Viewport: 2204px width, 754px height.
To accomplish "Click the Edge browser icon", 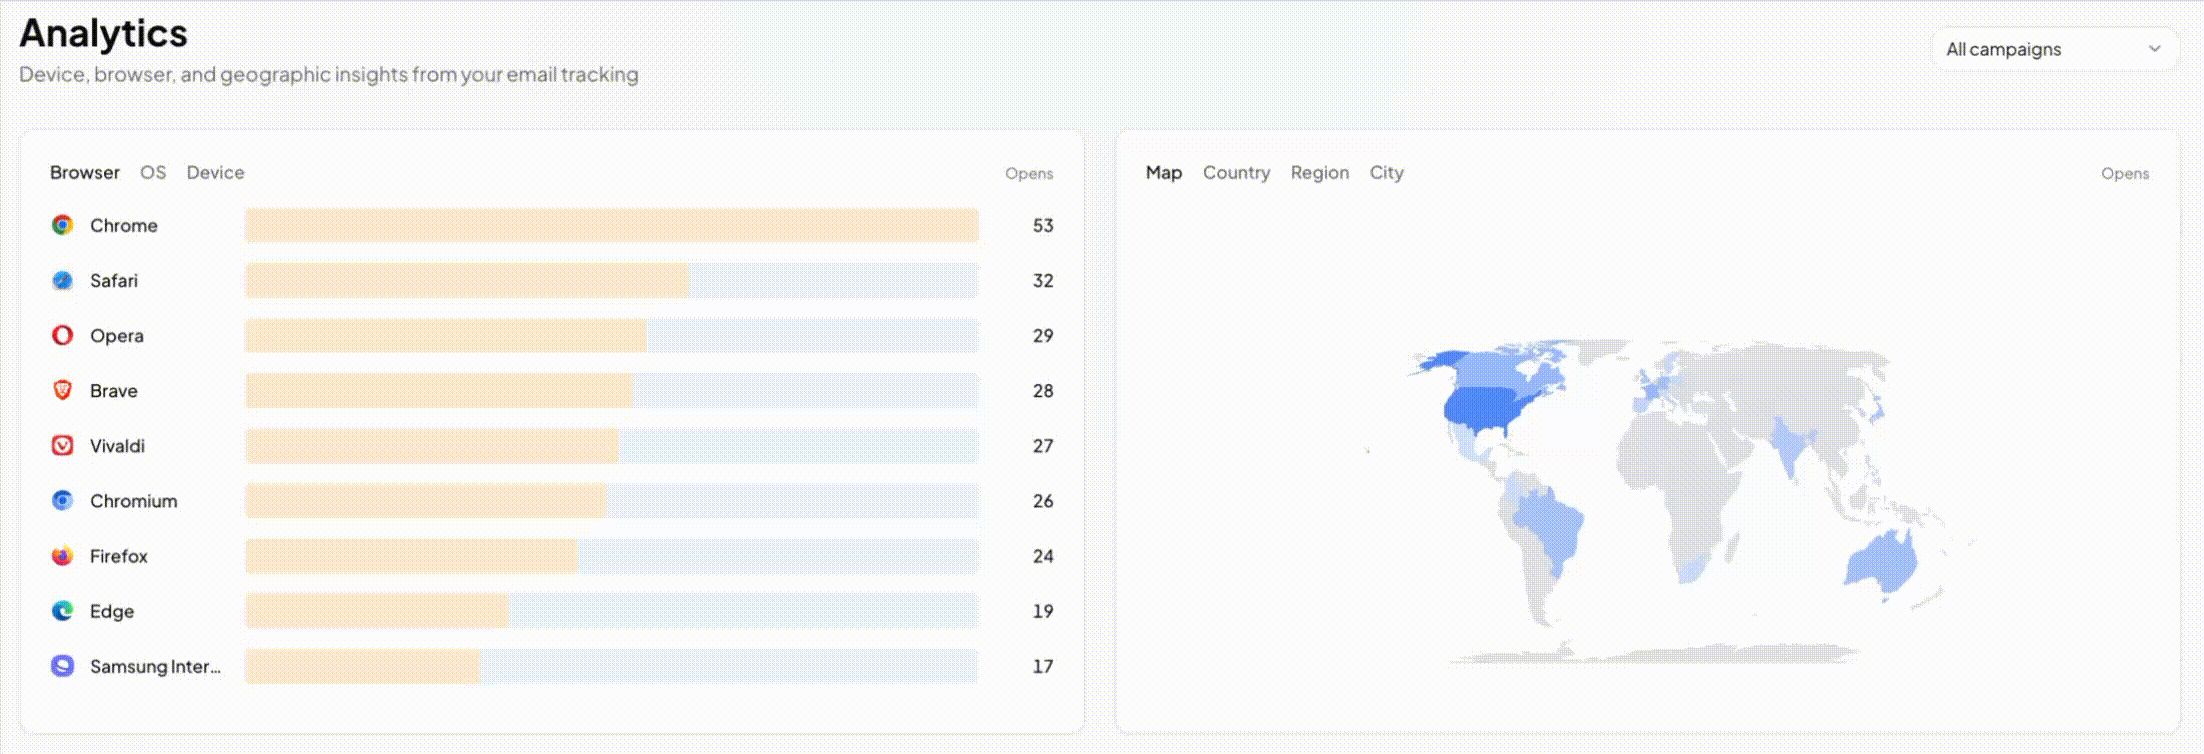I will [62, 610].
